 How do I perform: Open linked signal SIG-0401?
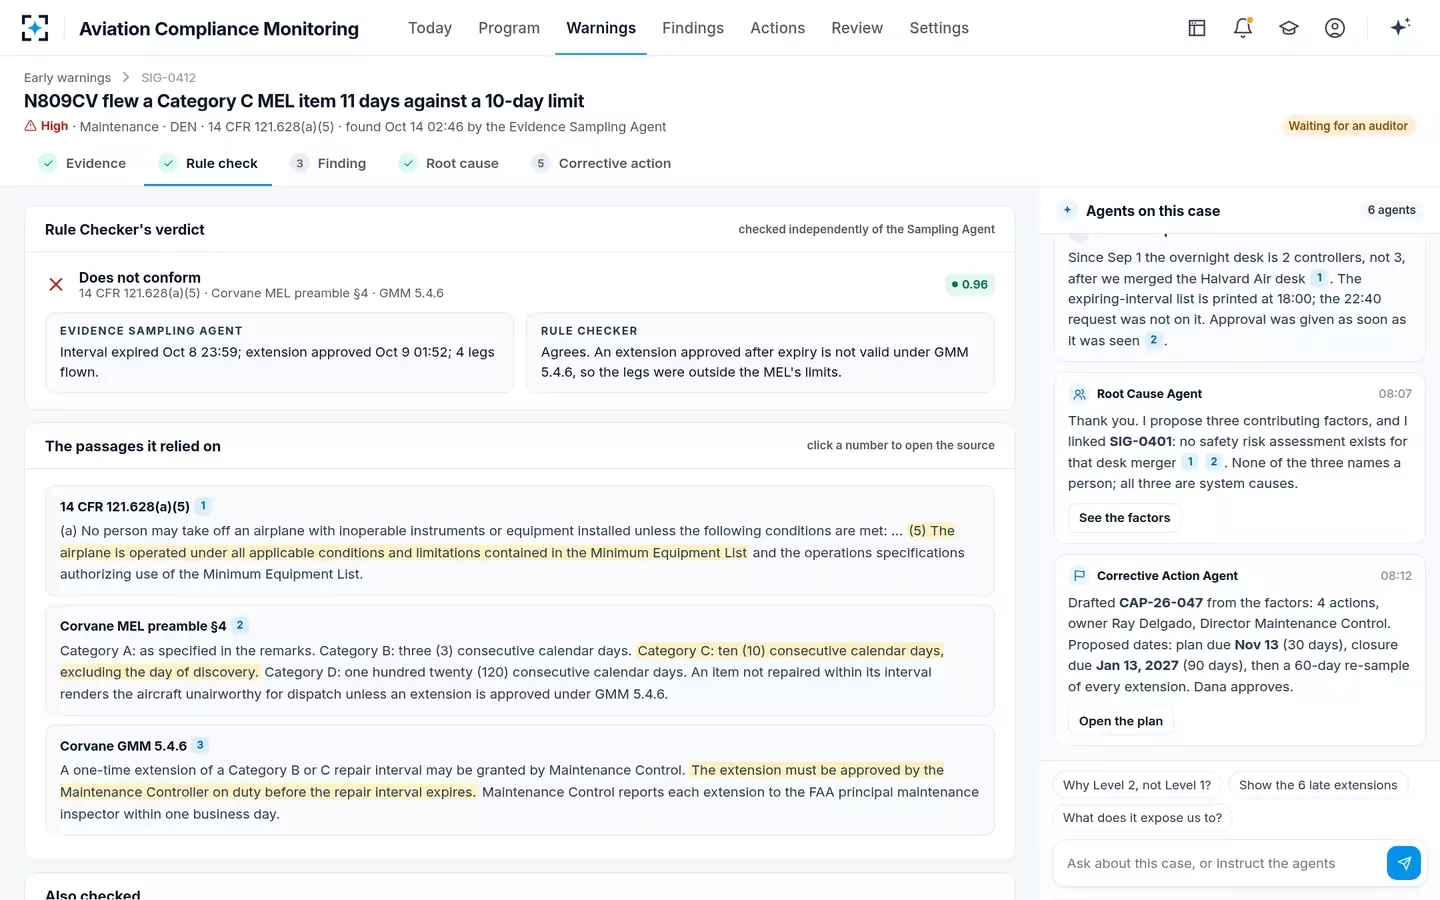pos(1140,441)
